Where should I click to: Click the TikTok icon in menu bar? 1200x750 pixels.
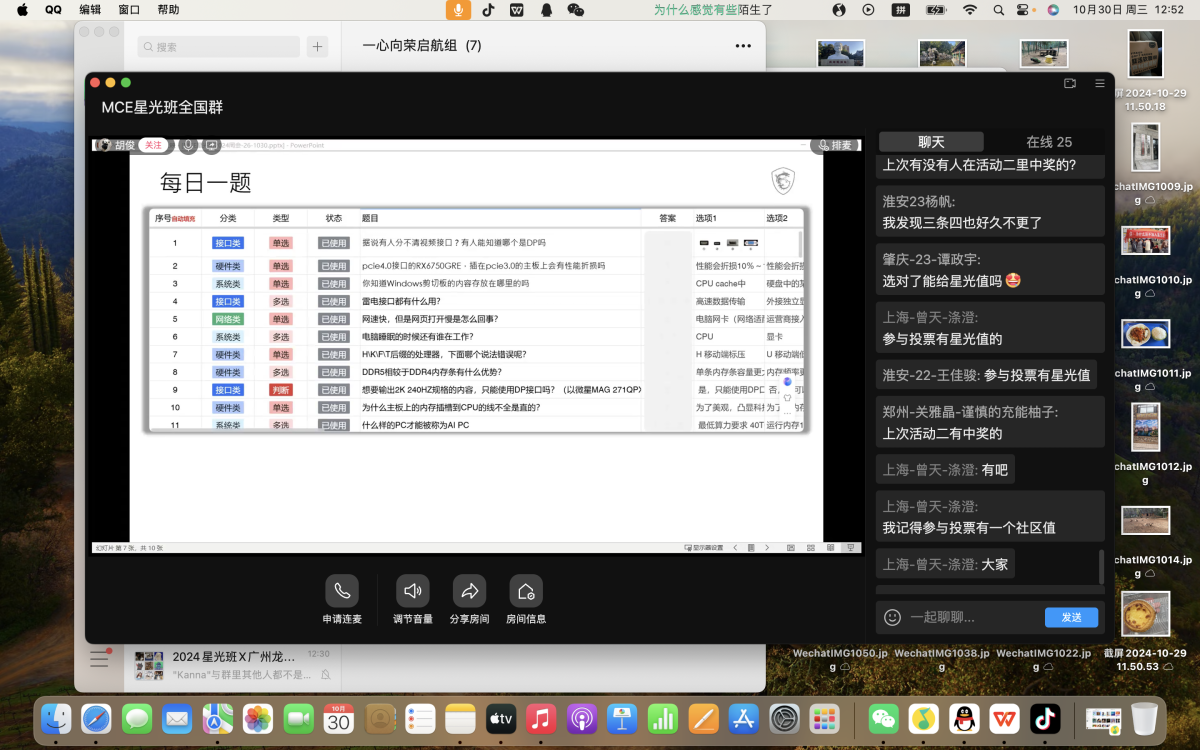[x=488, y=9]
